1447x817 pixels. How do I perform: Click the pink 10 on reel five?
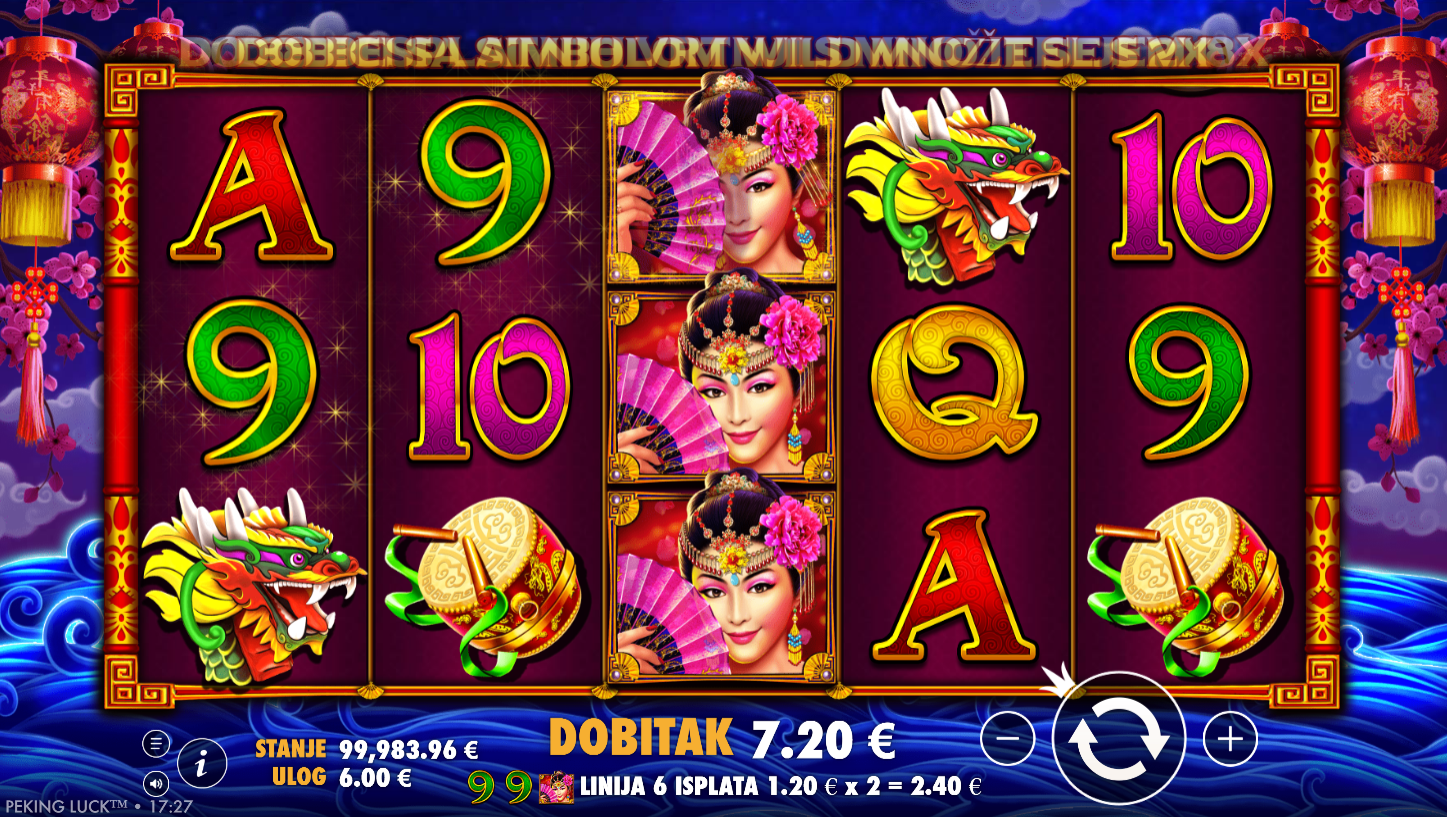click(x=1190, y=187)
